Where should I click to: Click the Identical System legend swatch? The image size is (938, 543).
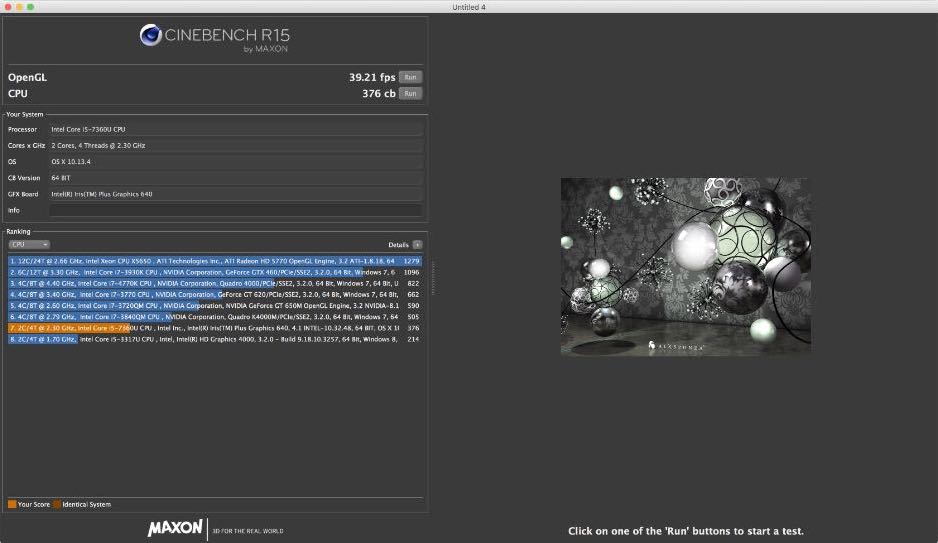click(x=57, y=504)
